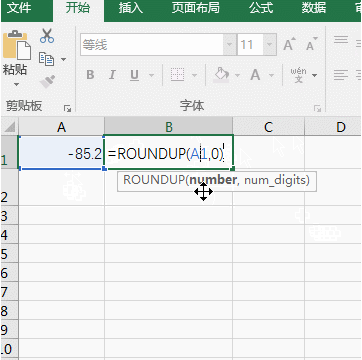
Task: Click the font name box showing 等线
Action: [152, 44]
